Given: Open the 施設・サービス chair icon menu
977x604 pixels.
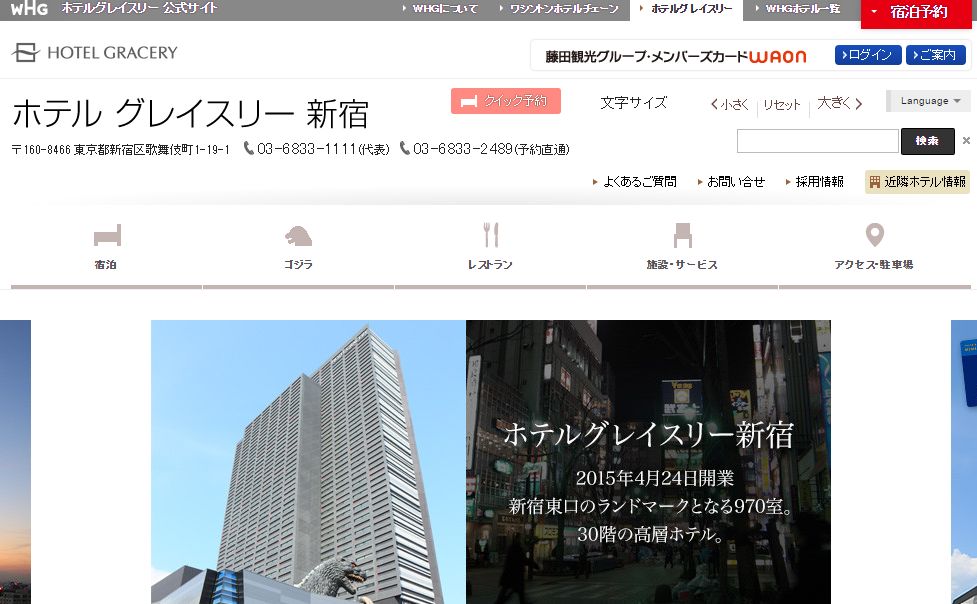Looking at the screenshot, I should pos(682,247).
